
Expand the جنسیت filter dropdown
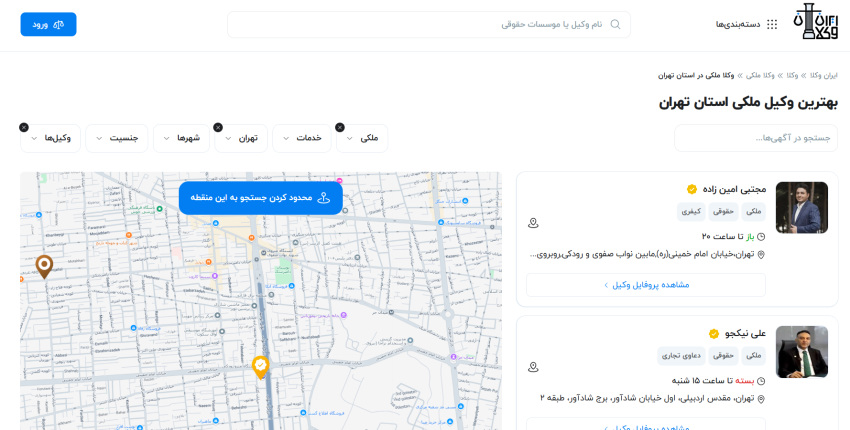(117, 138)
